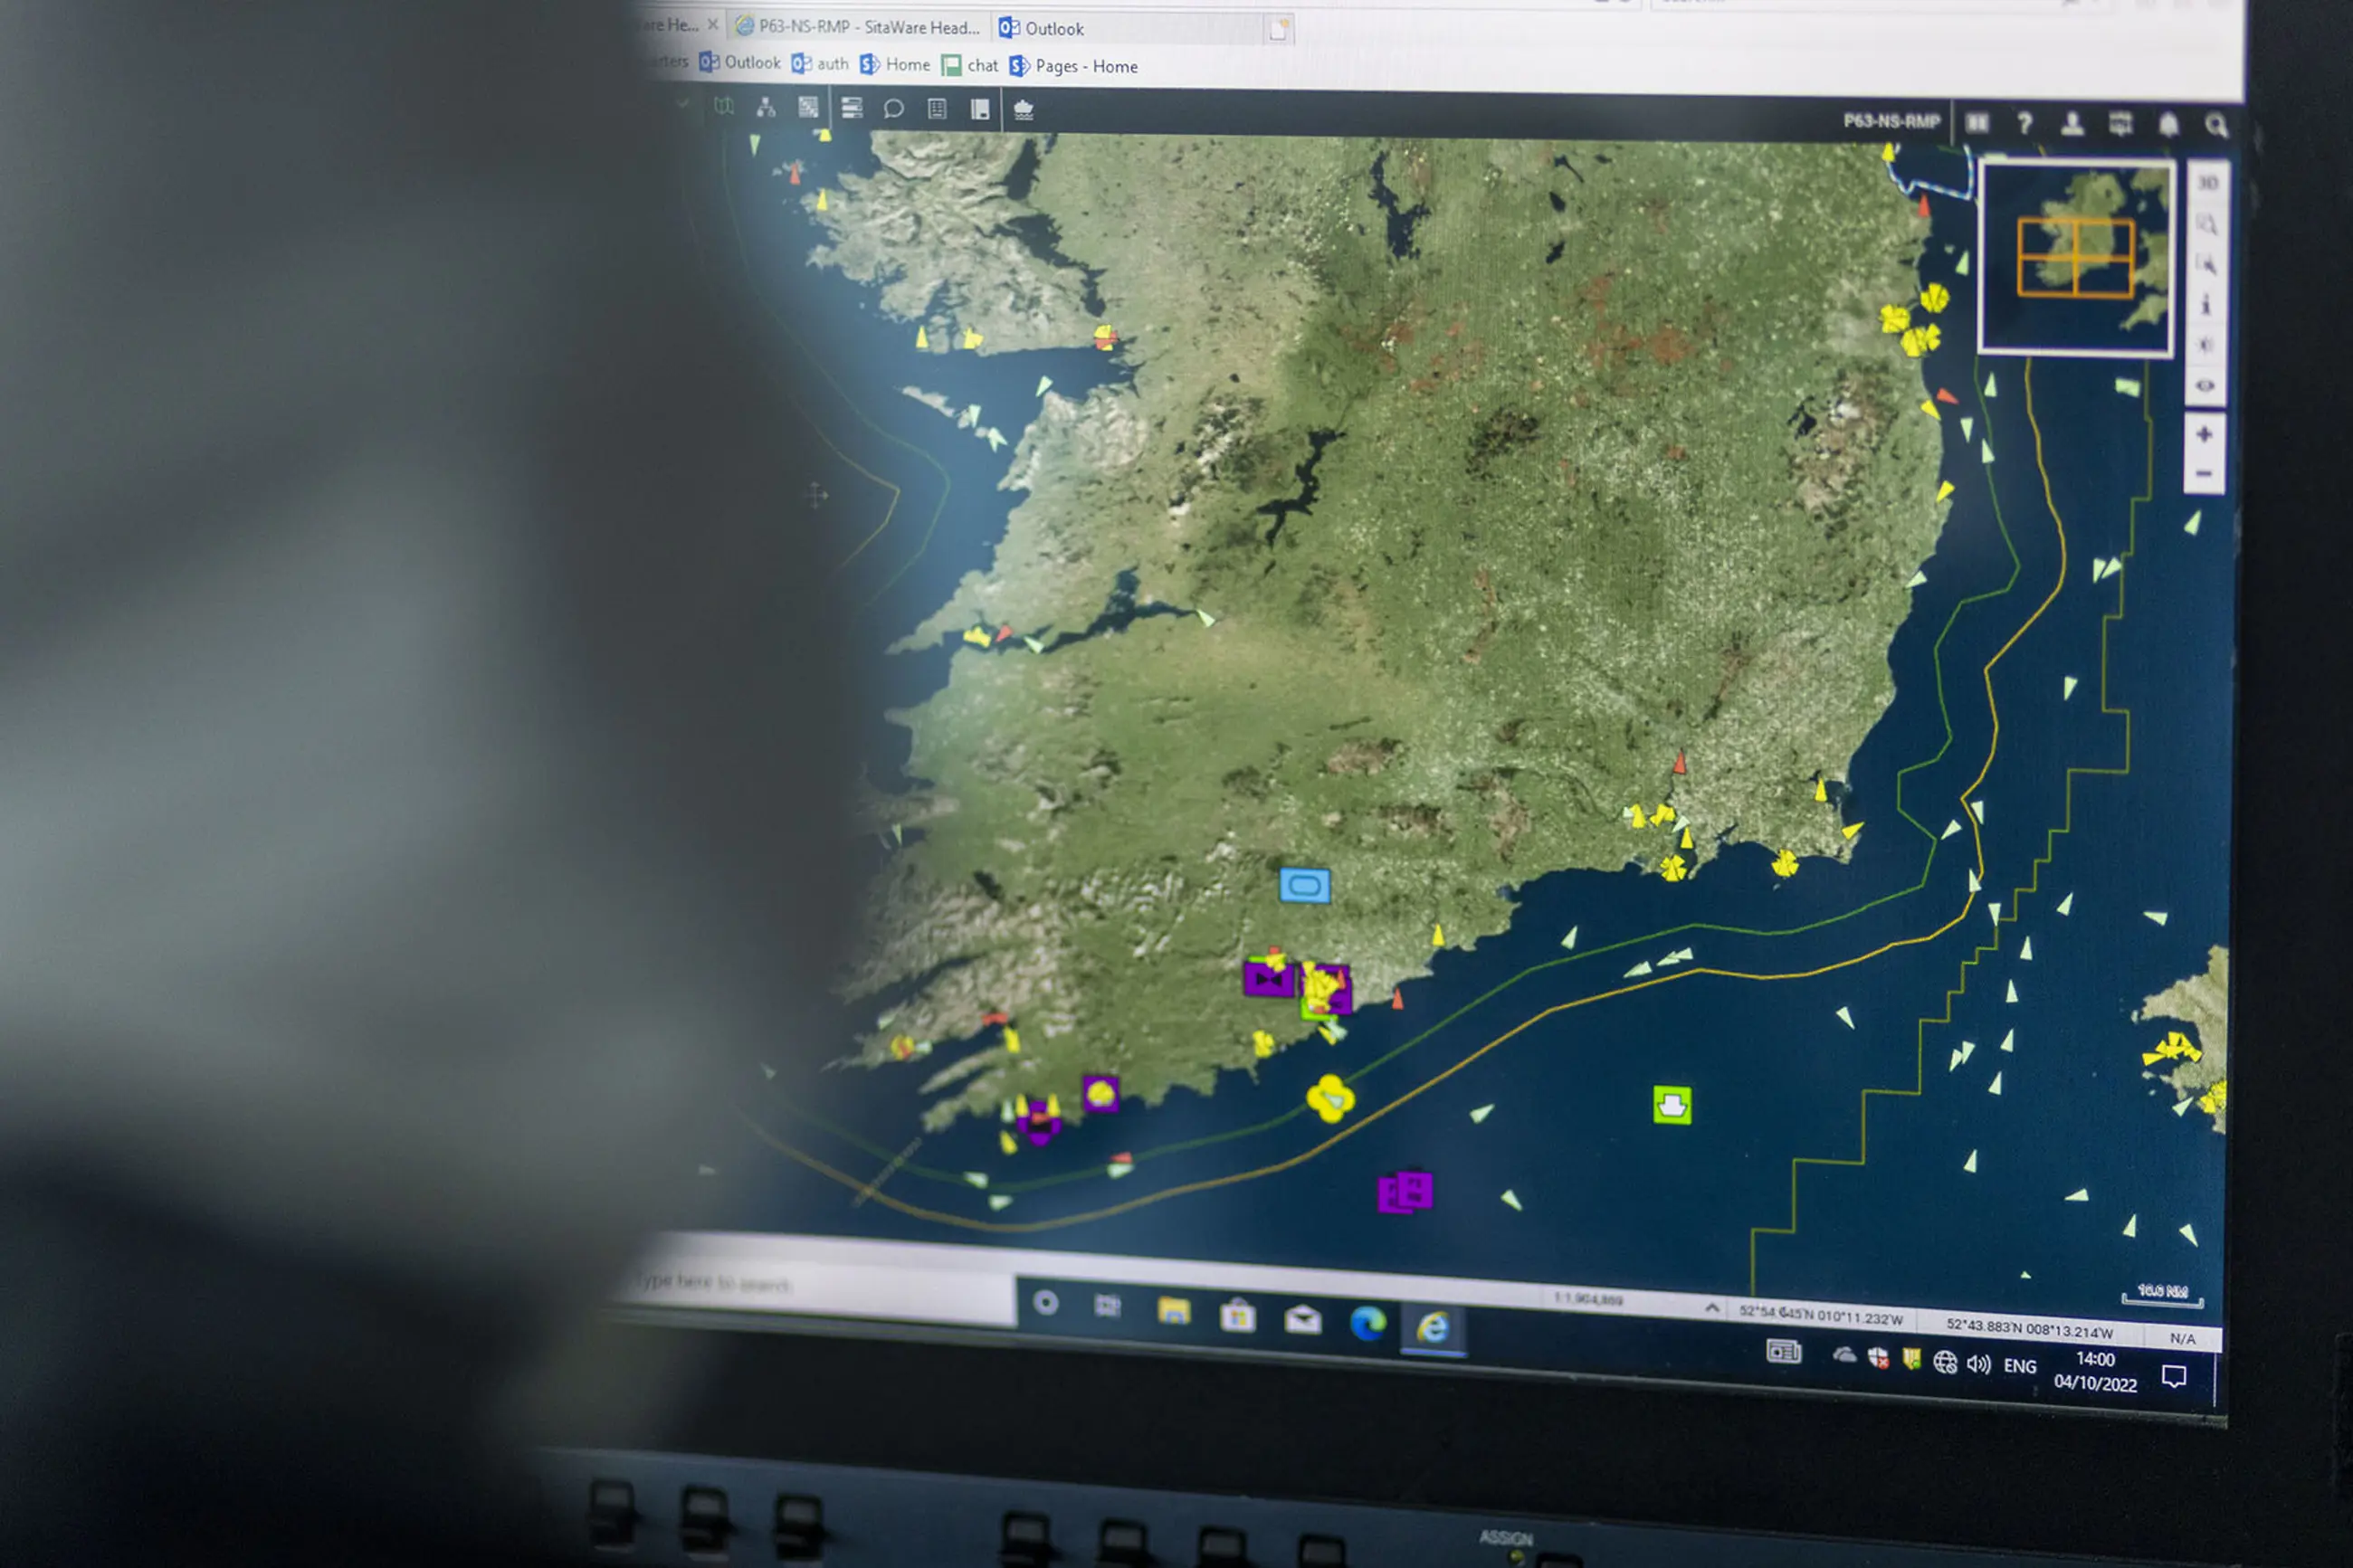Click the chat speech bubble icon
The image size is (2353, 1568).
[x=893, y=109]
